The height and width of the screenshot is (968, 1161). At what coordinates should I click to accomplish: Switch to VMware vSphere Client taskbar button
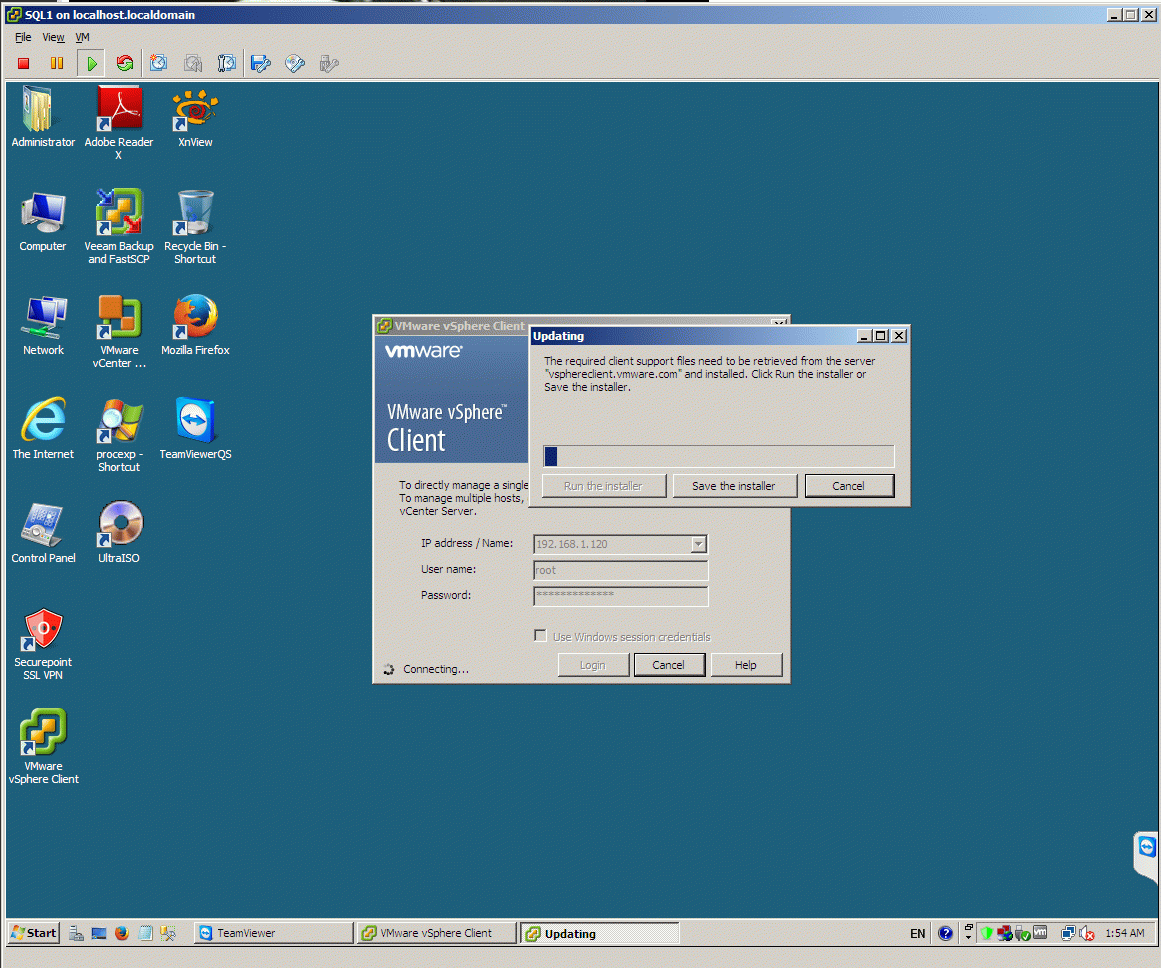click(x=436, y=933)
